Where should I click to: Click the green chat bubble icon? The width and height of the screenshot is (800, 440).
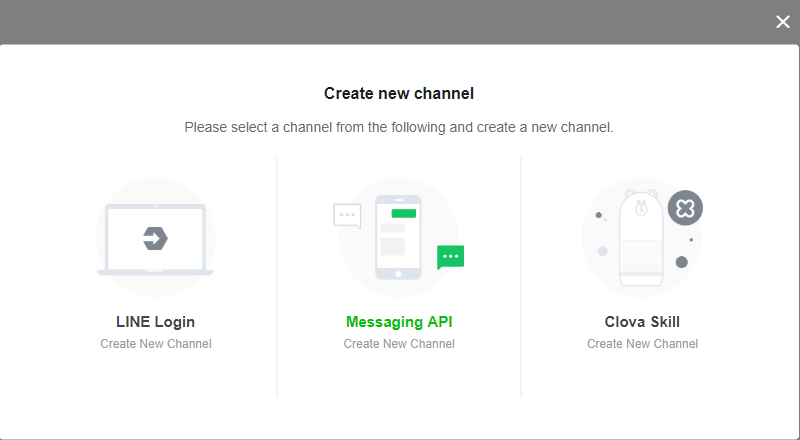(451, 257)
